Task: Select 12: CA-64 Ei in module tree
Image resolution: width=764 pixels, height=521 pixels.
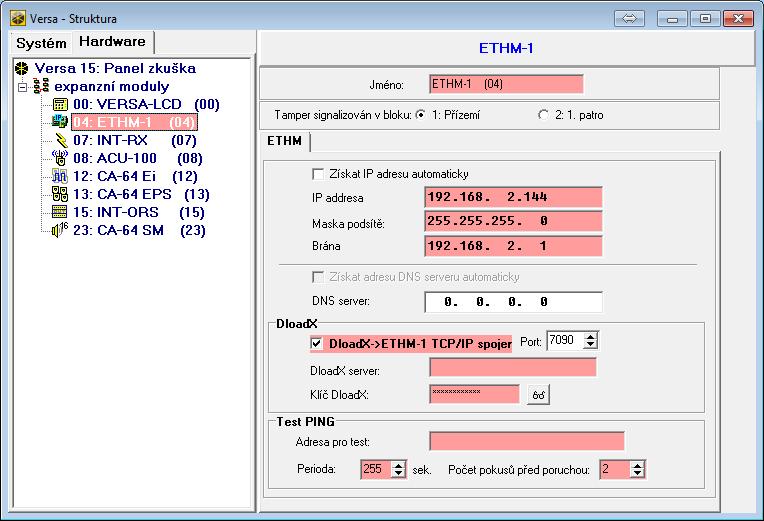Action: pyautogui.click(x=135, y=176)
